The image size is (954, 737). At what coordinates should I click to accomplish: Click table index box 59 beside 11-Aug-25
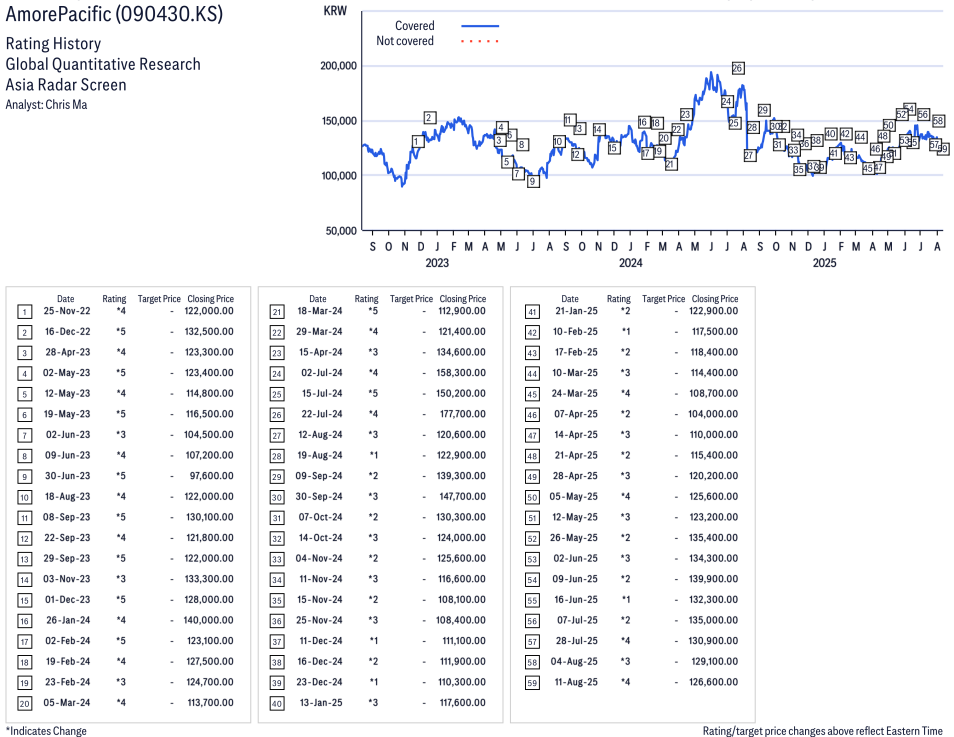532,683
